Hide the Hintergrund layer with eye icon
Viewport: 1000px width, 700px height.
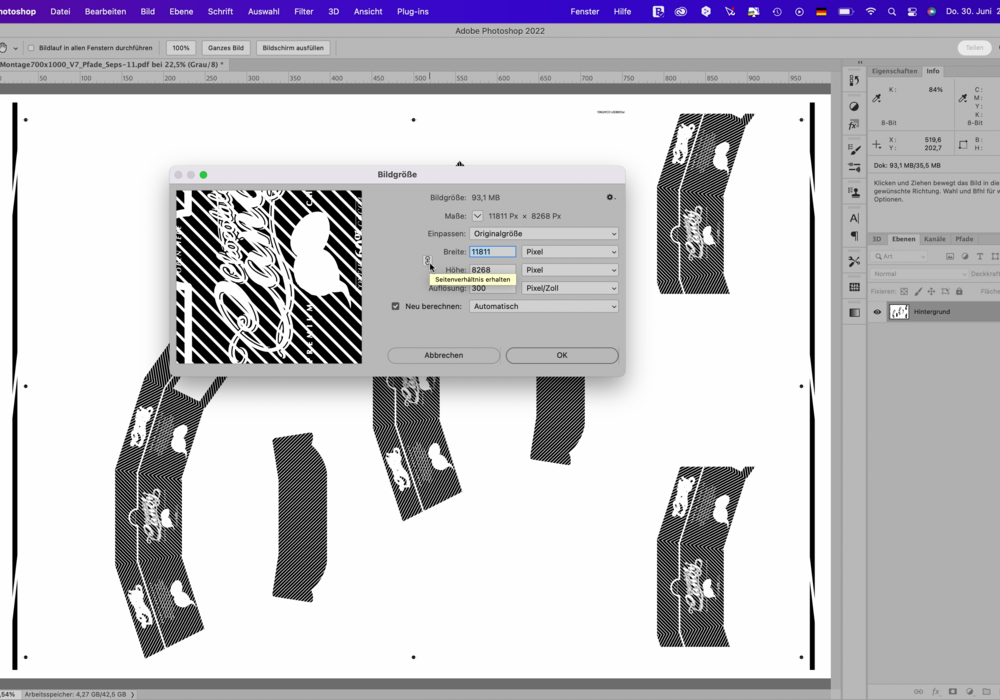pos(877,312)
